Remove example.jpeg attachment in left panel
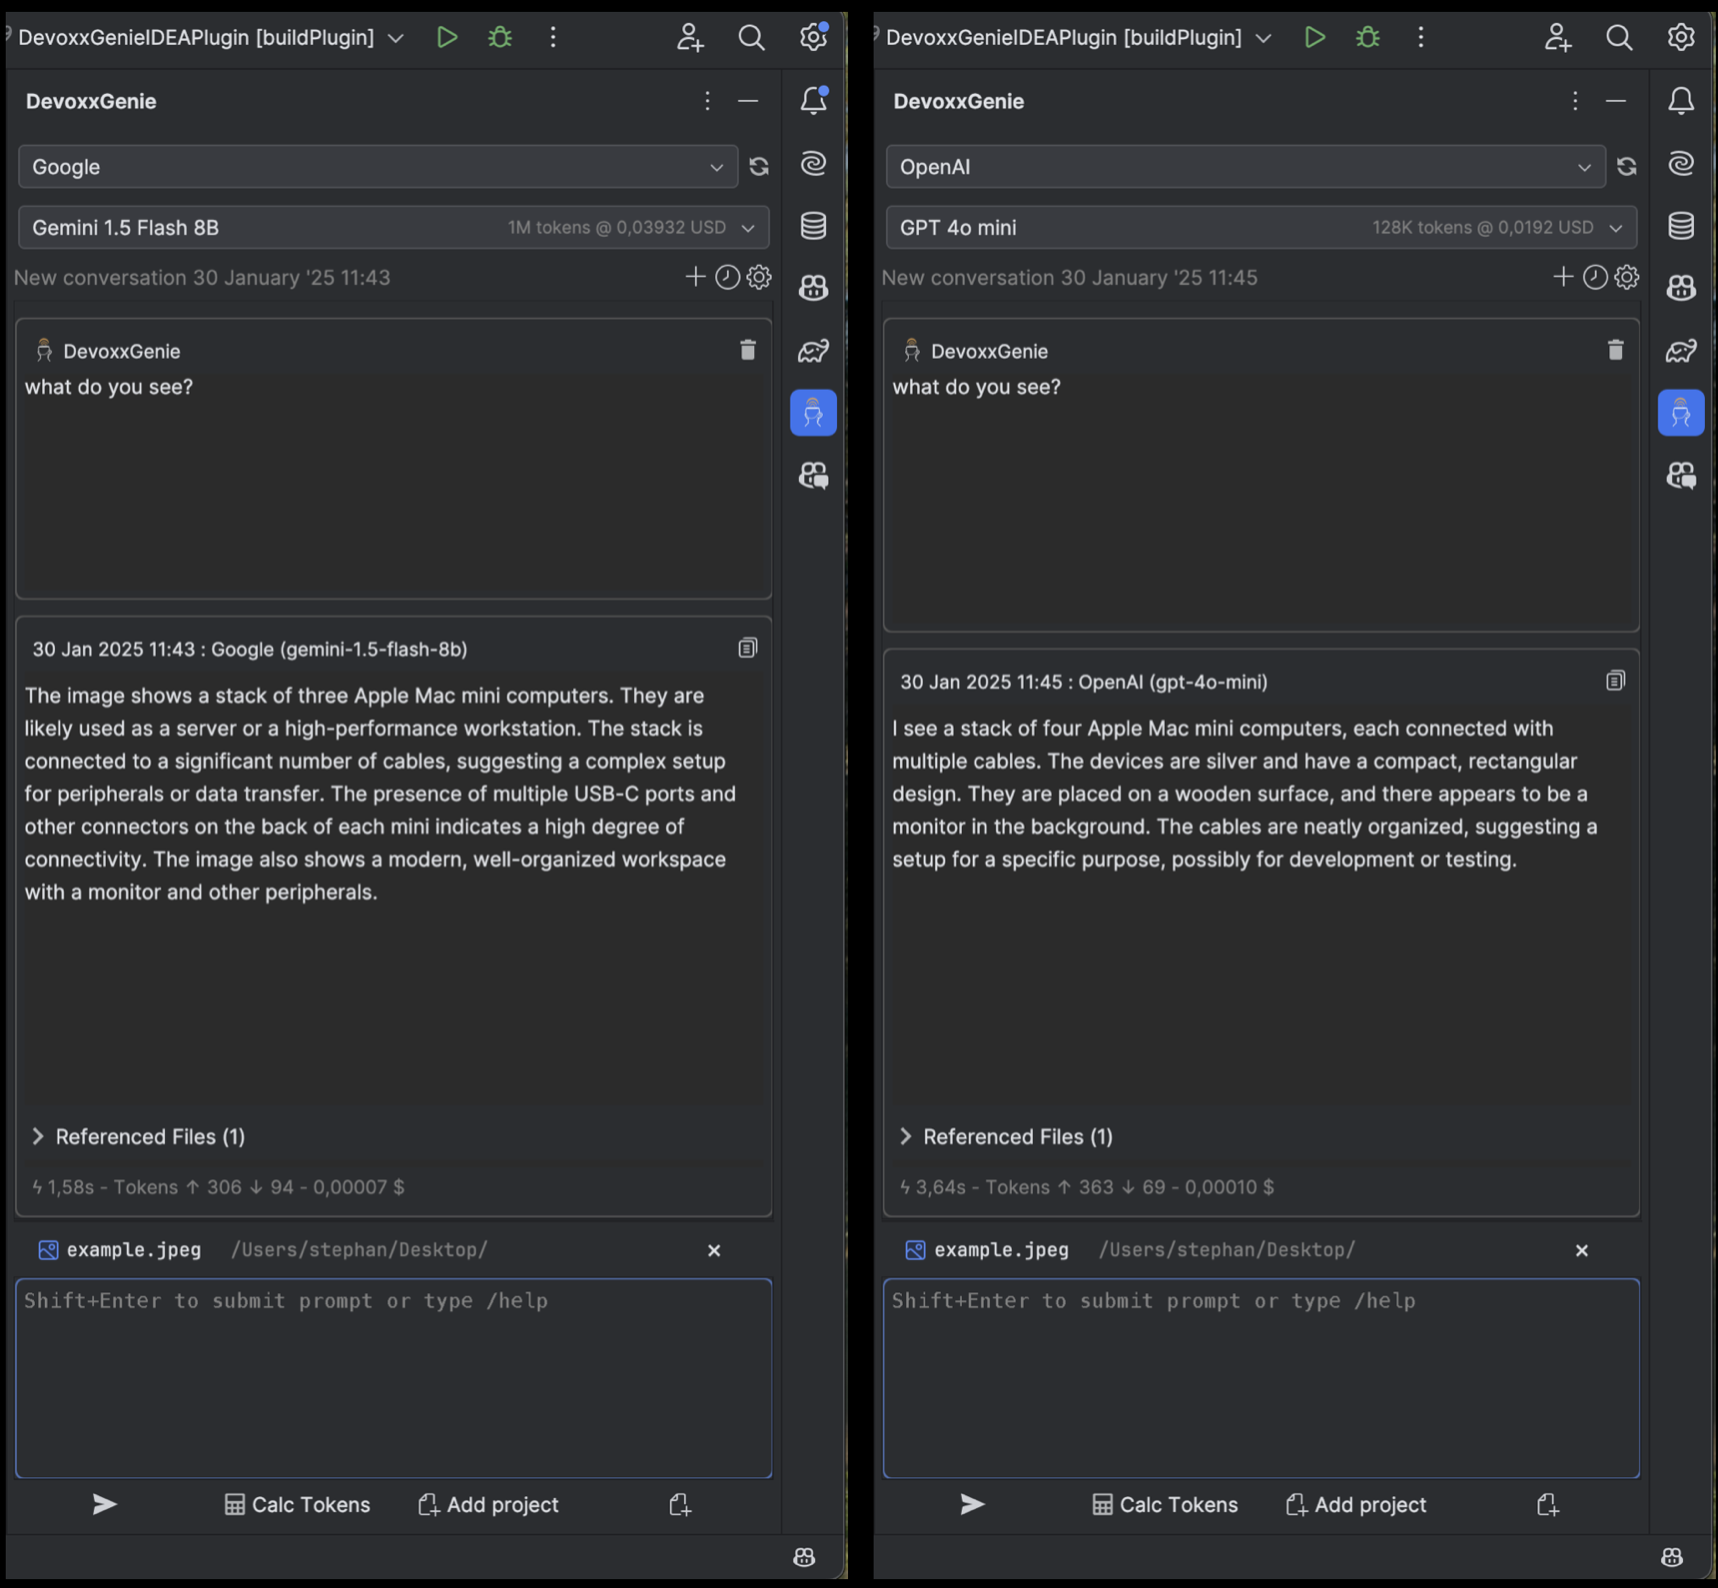The image size is (1718, 1588). 714,1250
